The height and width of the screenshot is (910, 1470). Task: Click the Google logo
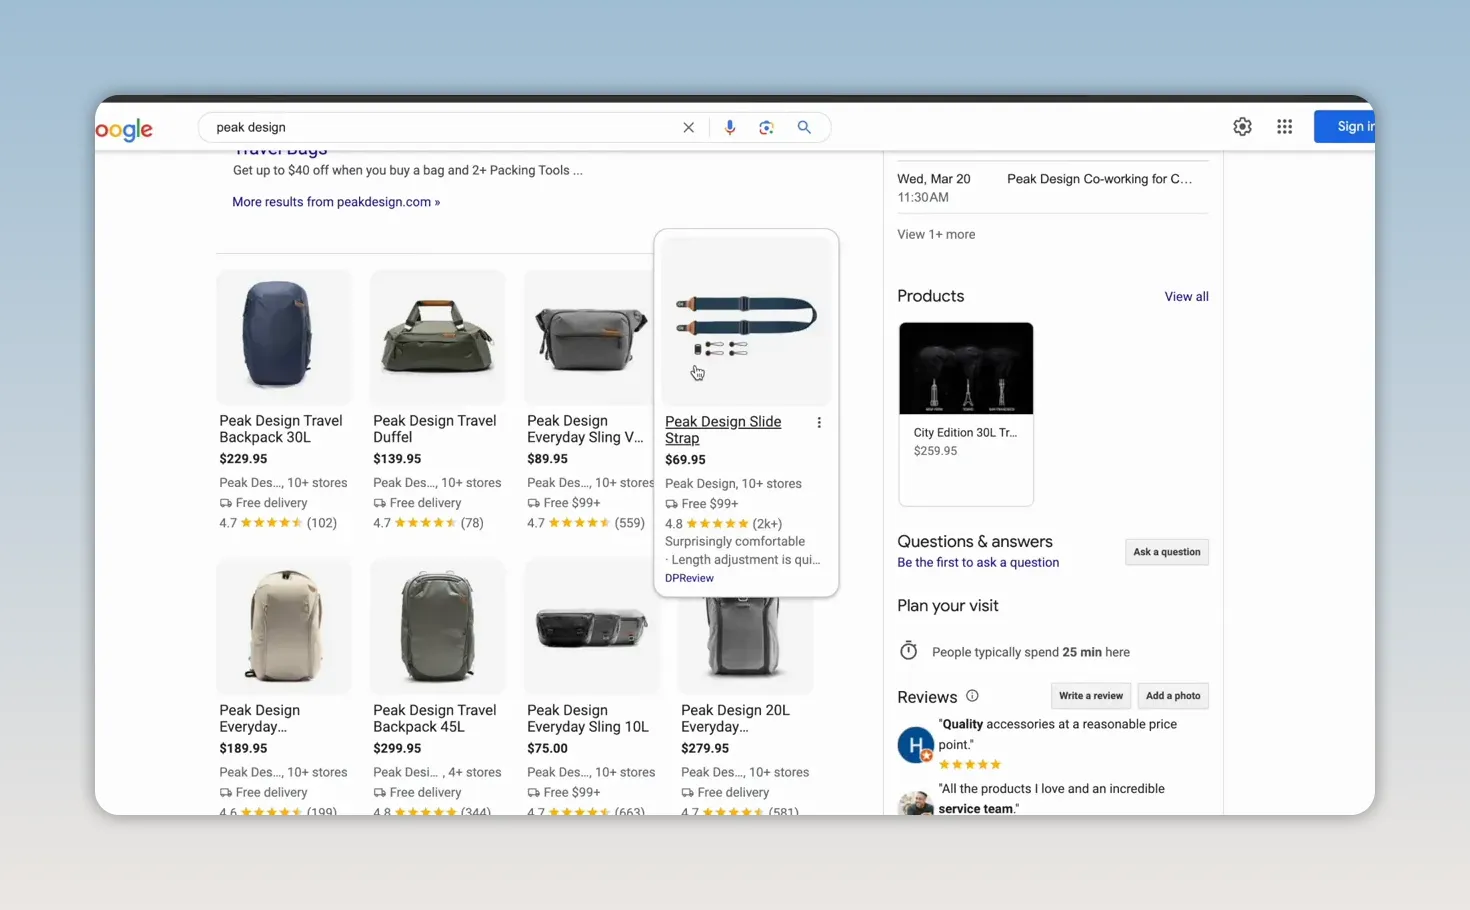pyautogui.click(x=124, y=129)
